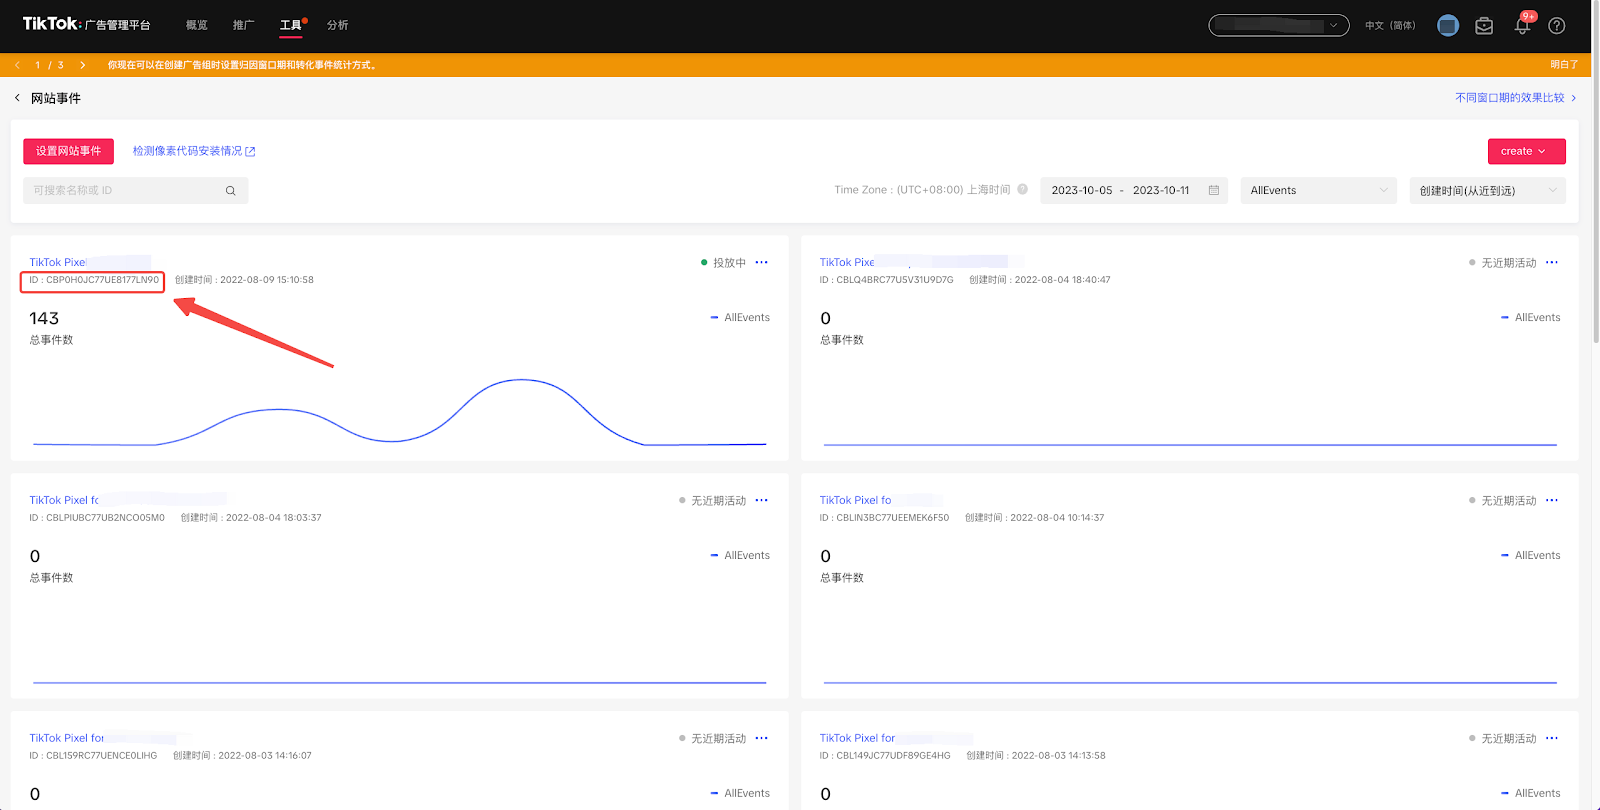Go to previous banner announcement
The image size is (1600, 810).
pos(17,65)
